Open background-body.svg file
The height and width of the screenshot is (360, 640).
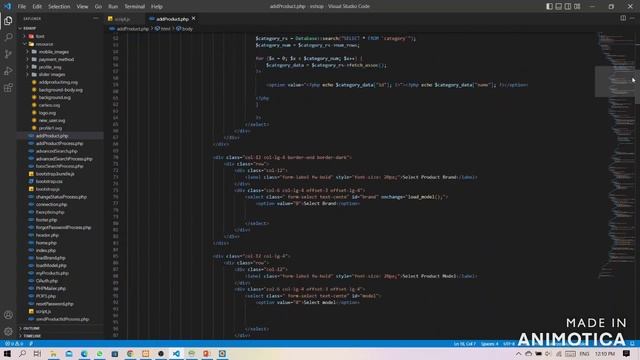pos(61,90)
